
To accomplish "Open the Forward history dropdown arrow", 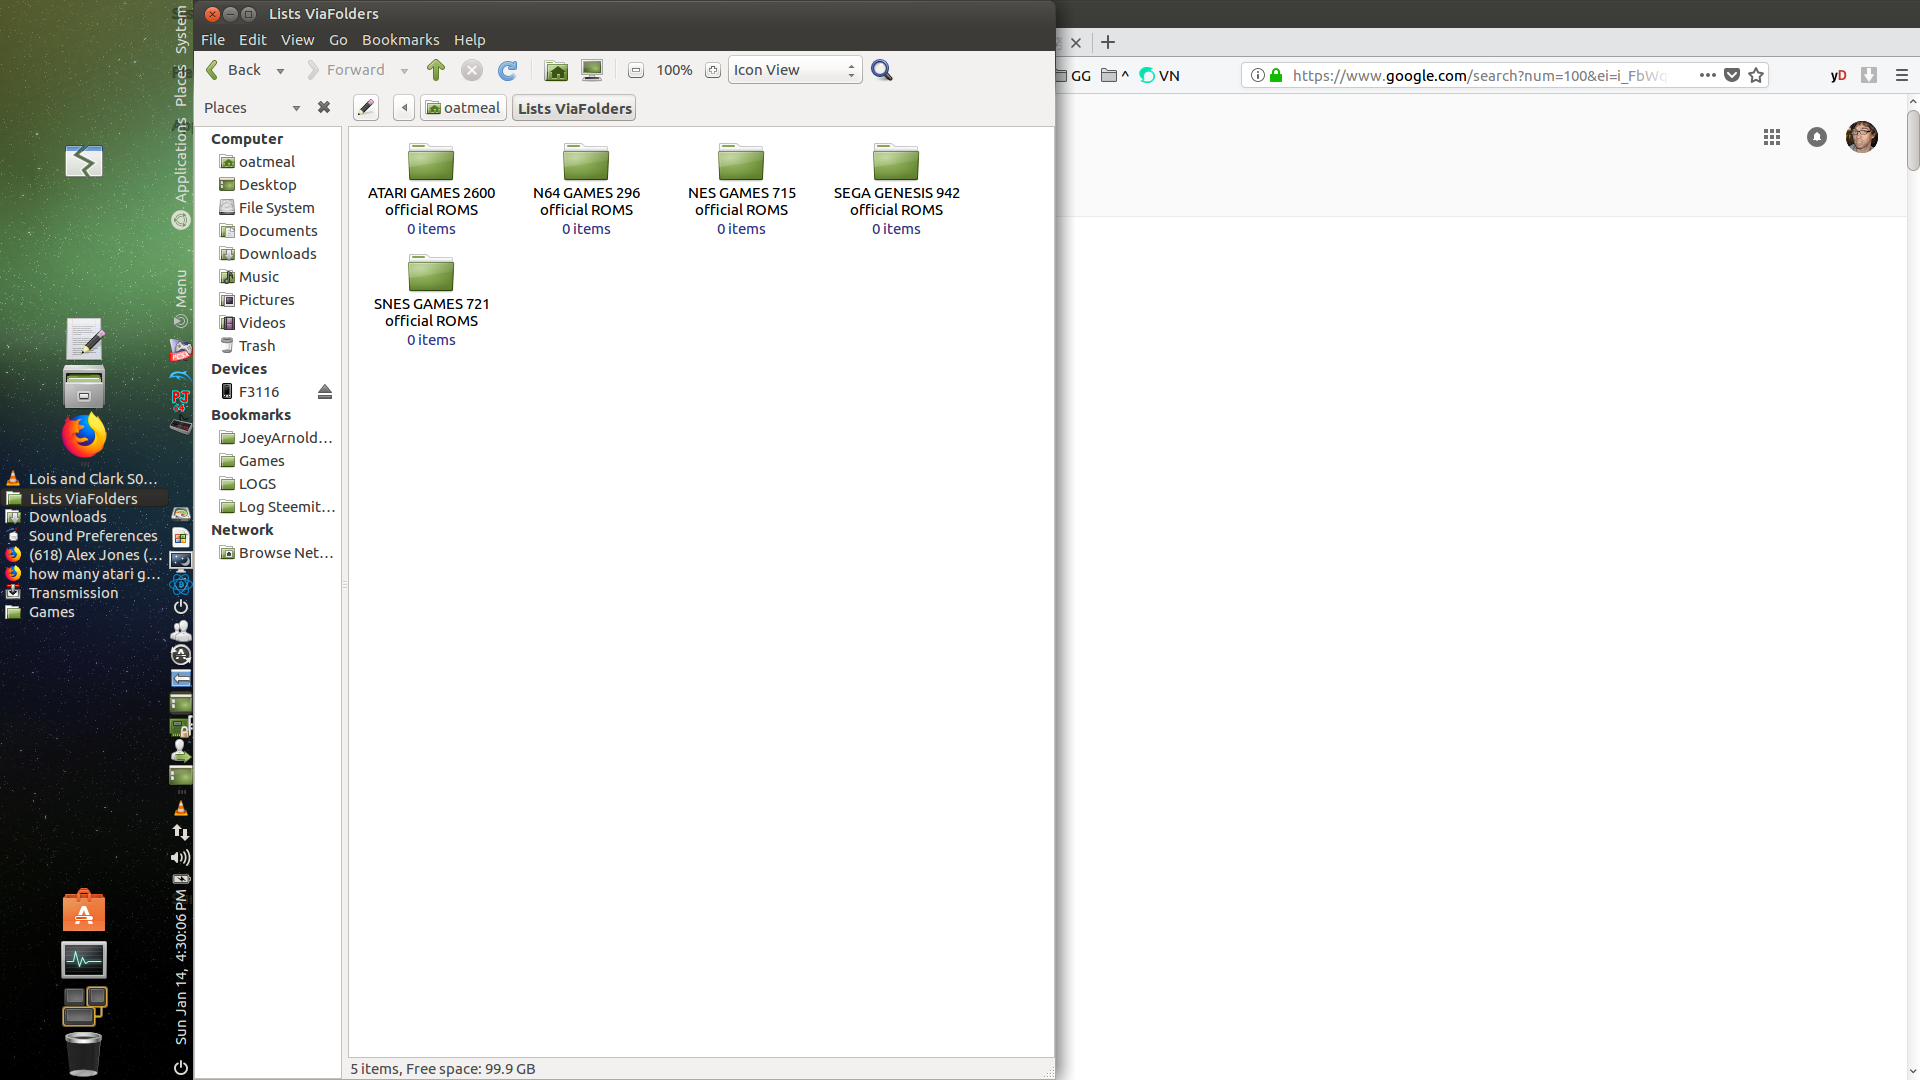I will click(404, 71).
